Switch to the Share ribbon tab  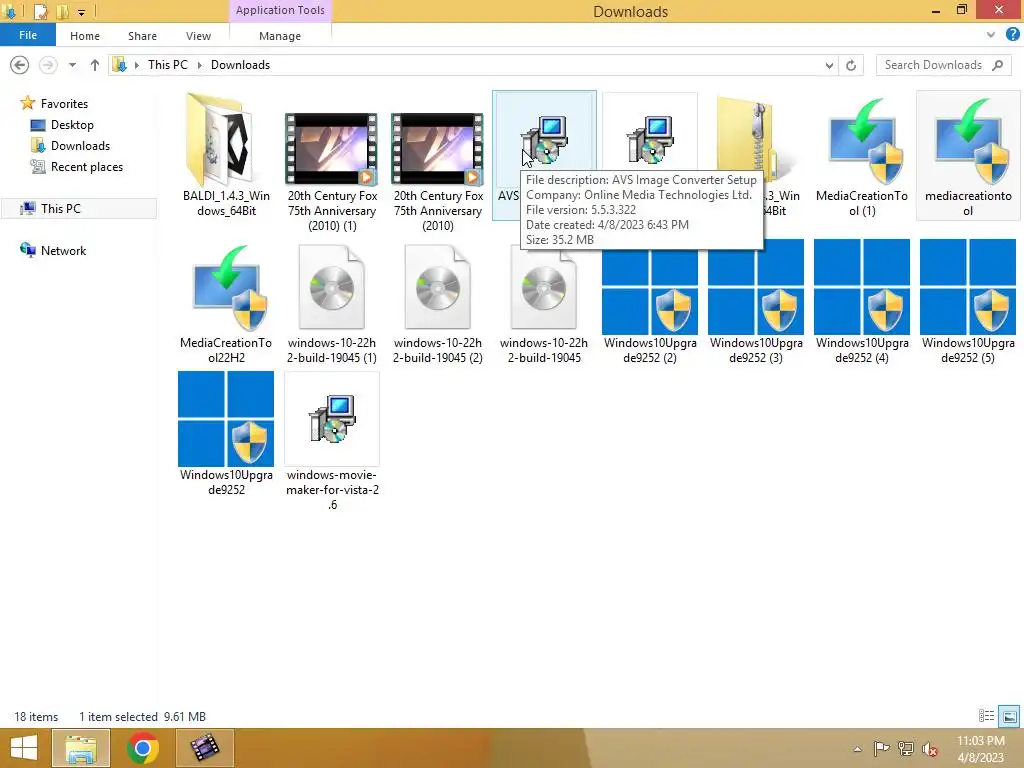142,36
